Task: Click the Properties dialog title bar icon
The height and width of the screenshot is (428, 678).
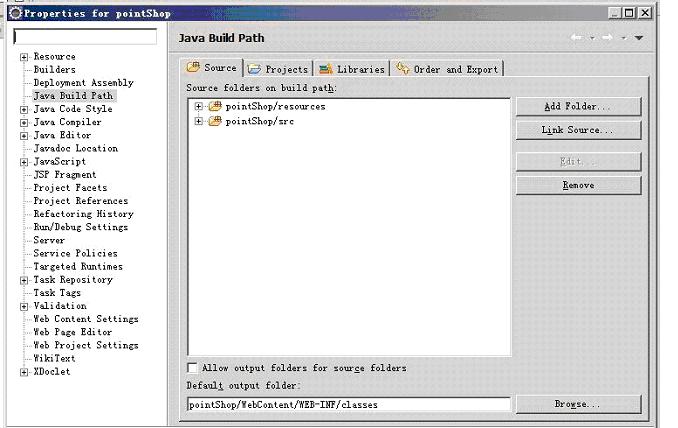Action: [16, 13]
